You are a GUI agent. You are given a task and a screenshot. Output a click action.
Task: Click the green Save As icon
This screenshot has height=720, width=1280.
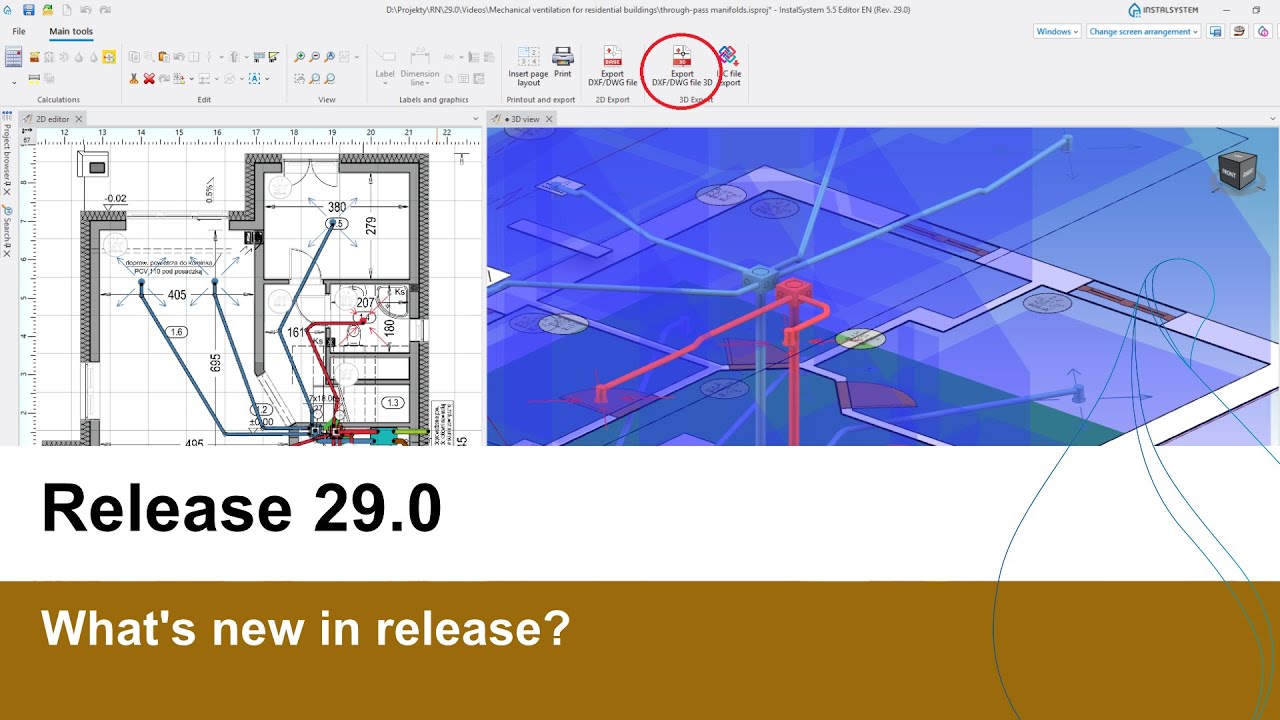pyautogui.click(x=48, y=10)
